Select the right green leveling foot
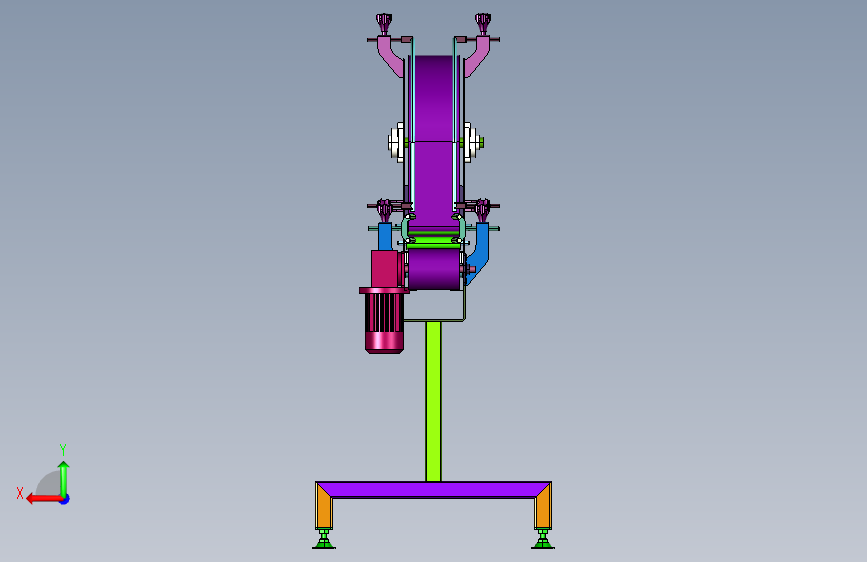 click(543, 539)
